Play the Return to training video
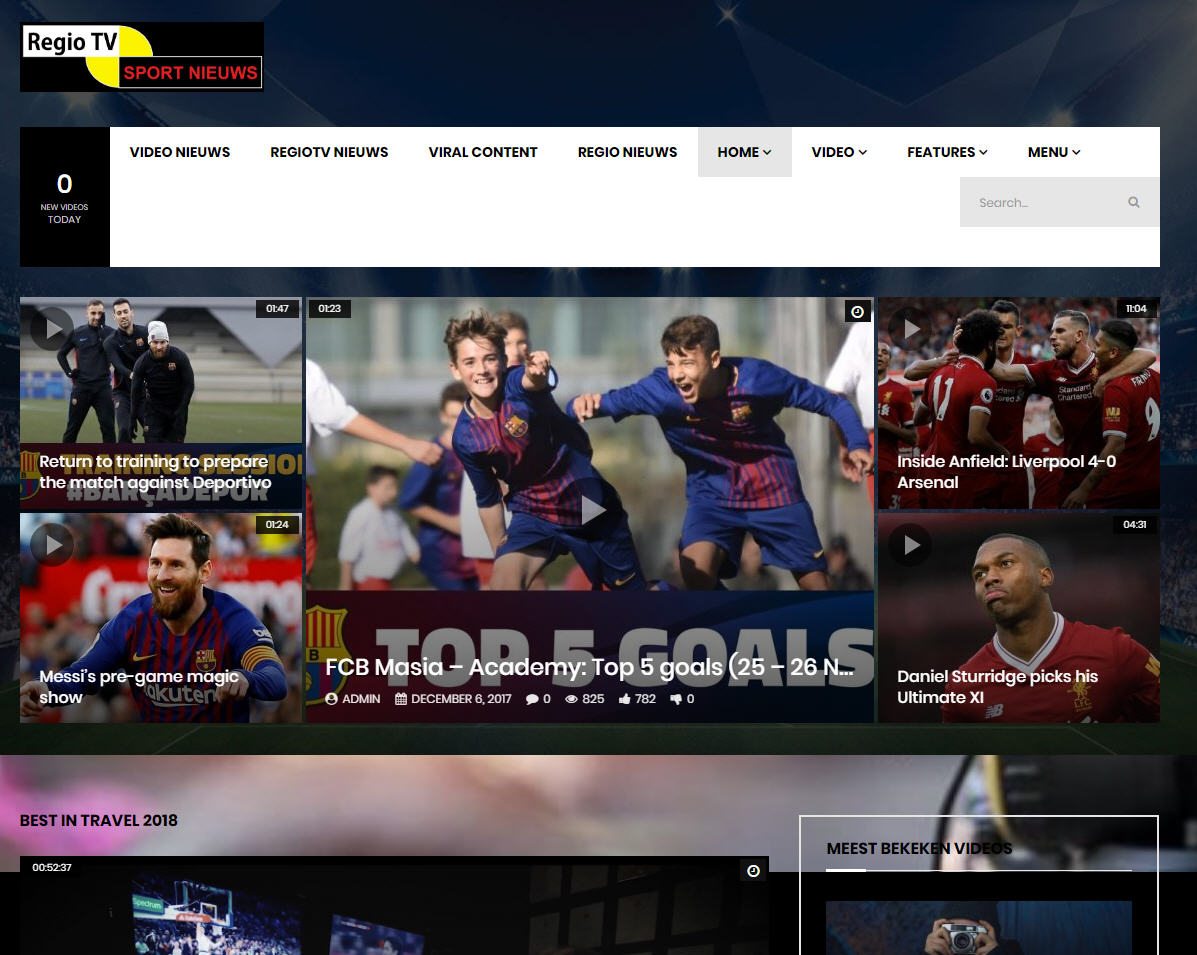The width and height of the screenshot is (1197, 955). pos(52,329)
